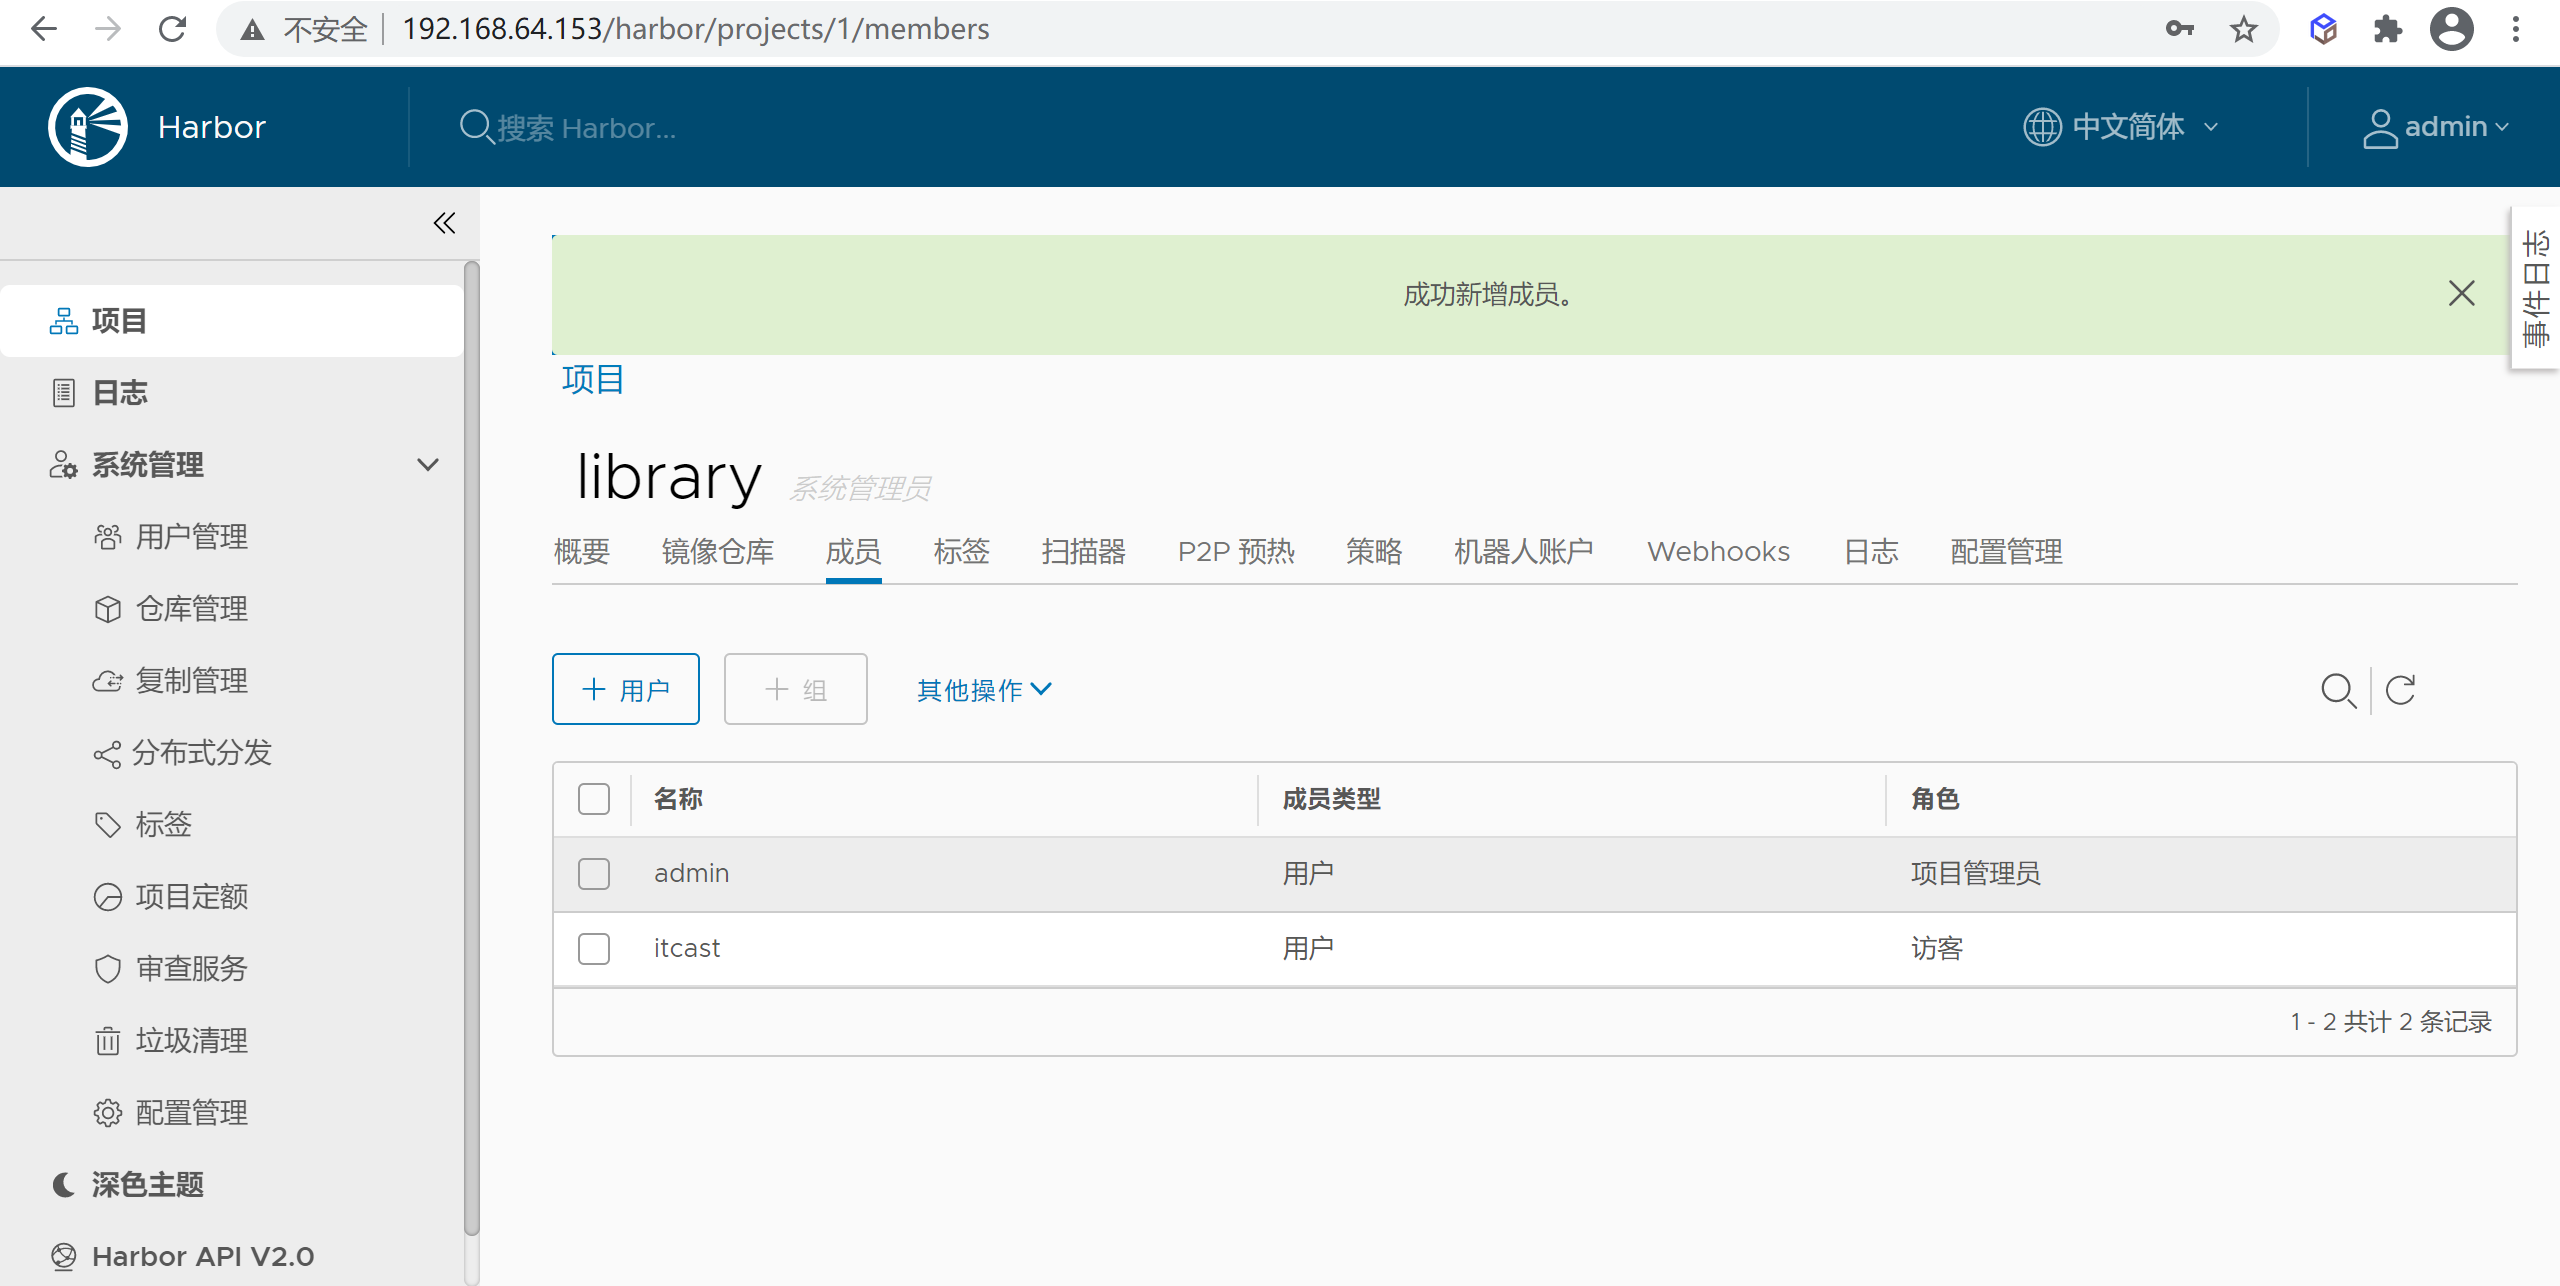Check the itcast member row

(x=593, y=948)
